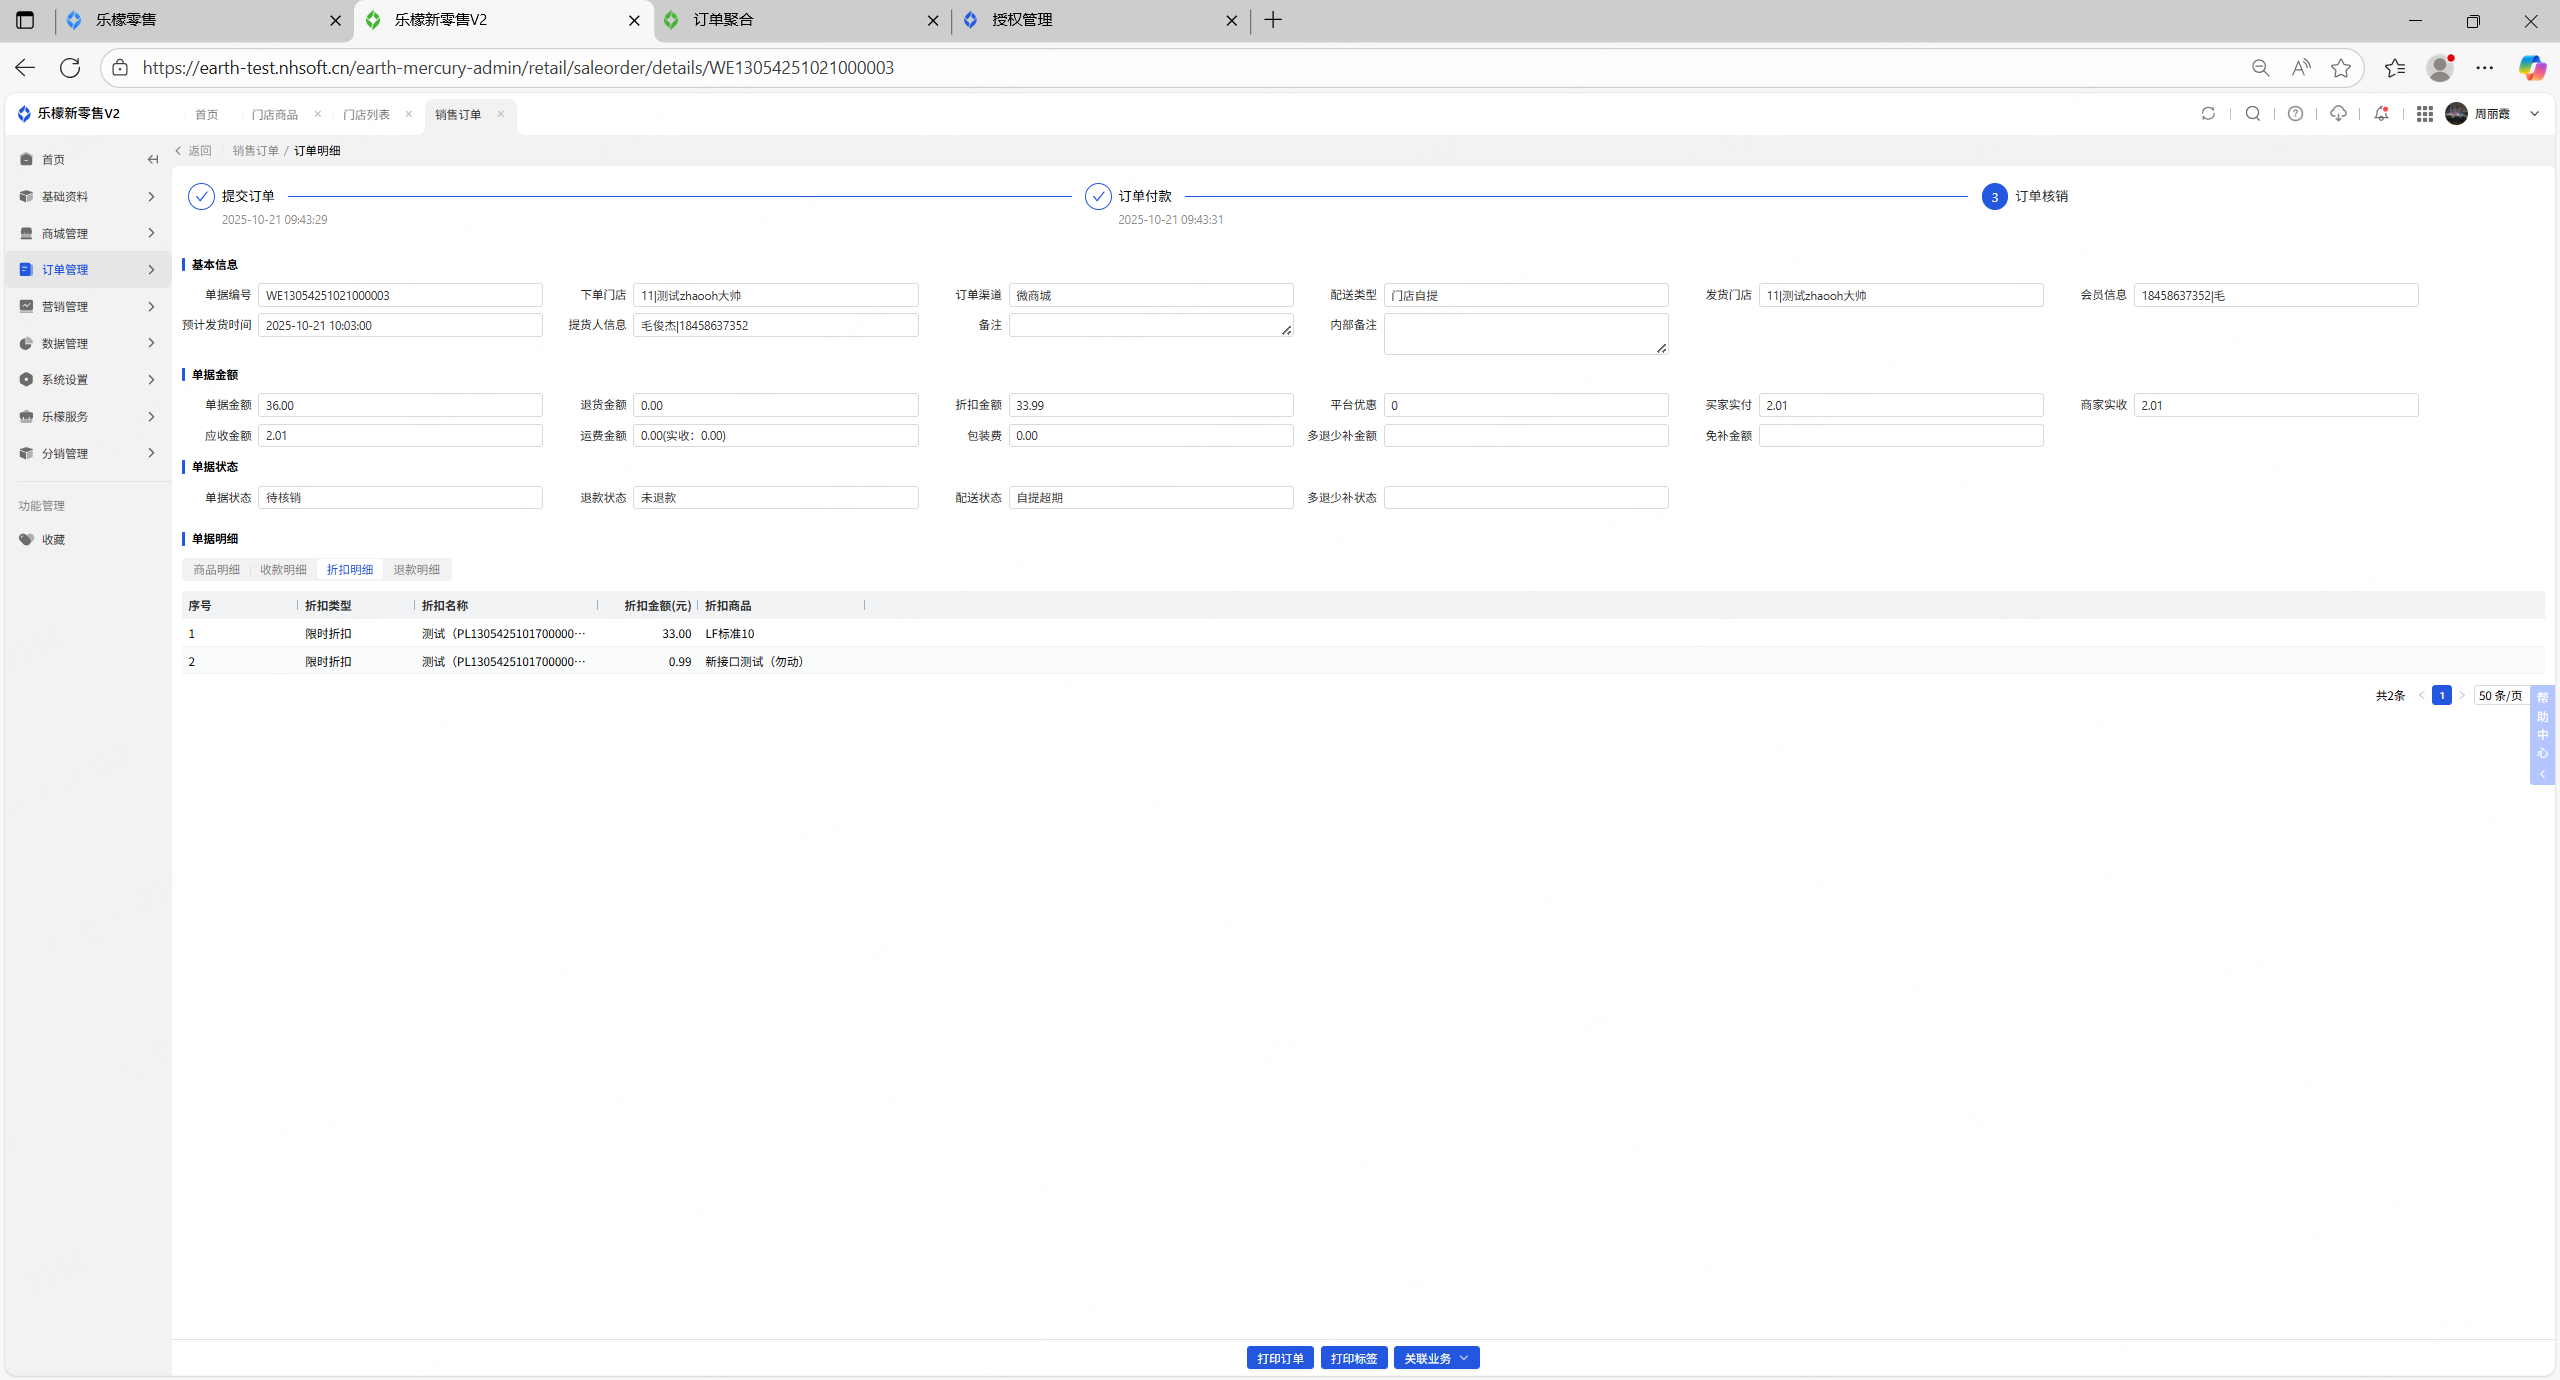Open the notifications bell icon
The image size is (2560, 1380).
click(2381, 114)
